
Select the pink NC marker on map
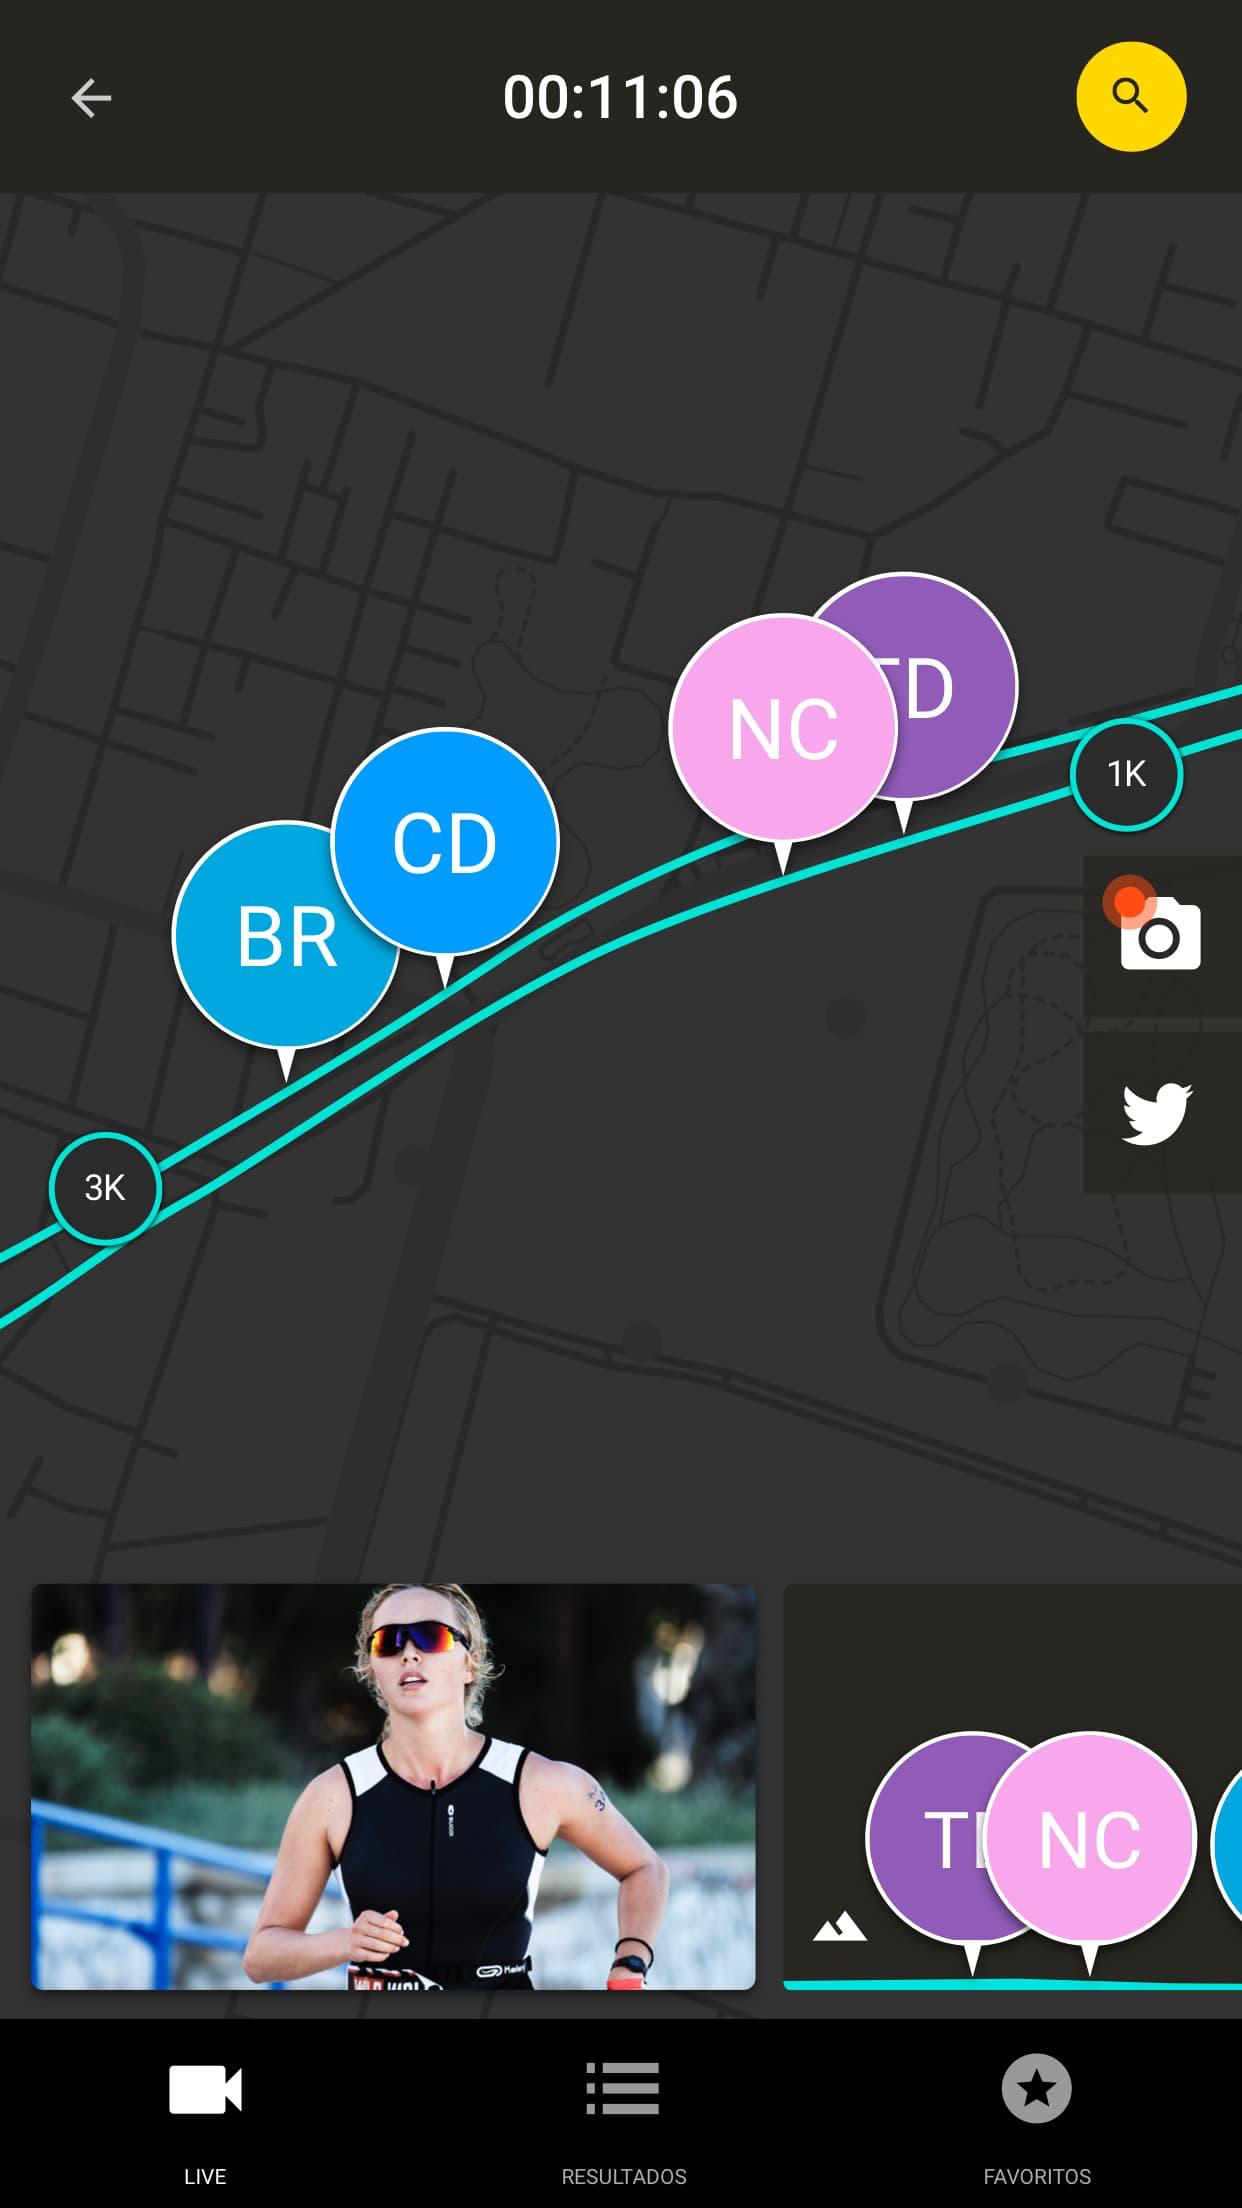click(783, 730)
